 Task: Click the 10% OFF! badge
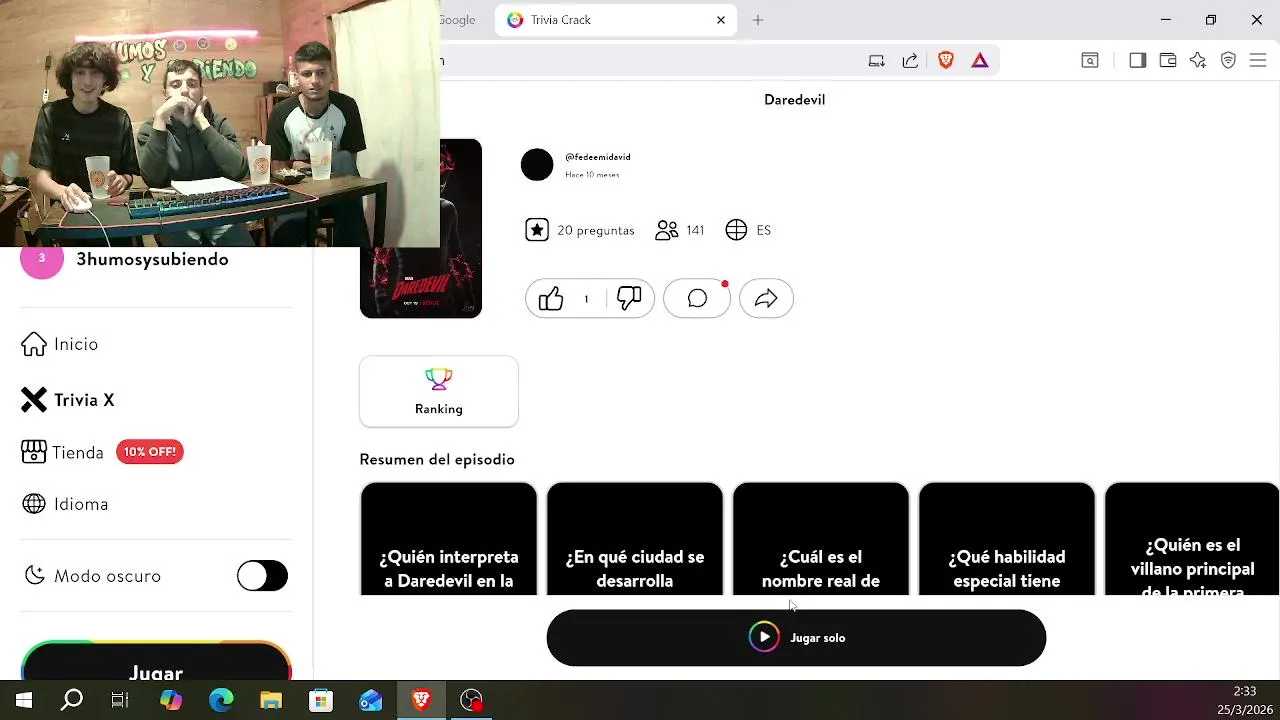pos(150,452)
